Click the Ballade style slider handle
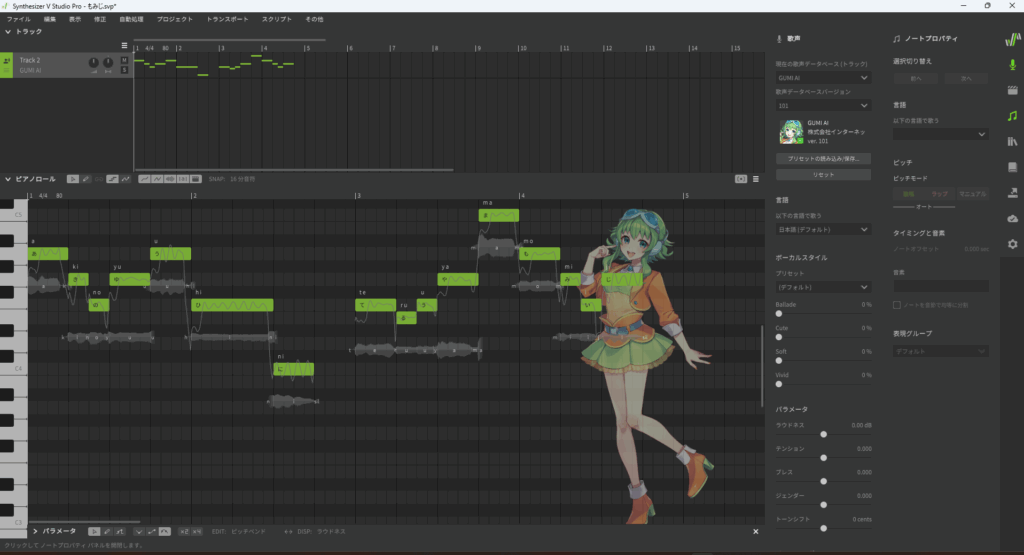 [x=778, y=314]
